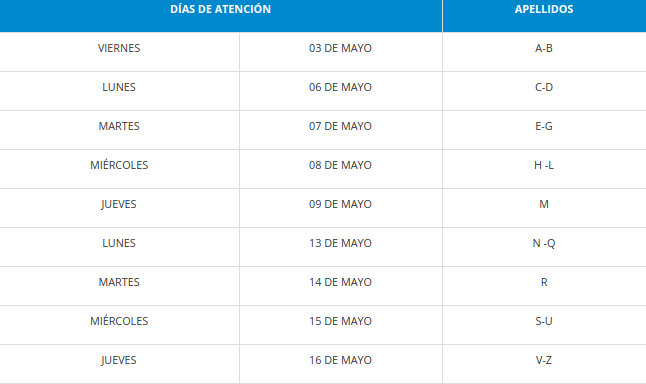This screenshot has width=646, height=384.
Task: Click the A-B surnames cell
Action: click(x=544, y=52)
